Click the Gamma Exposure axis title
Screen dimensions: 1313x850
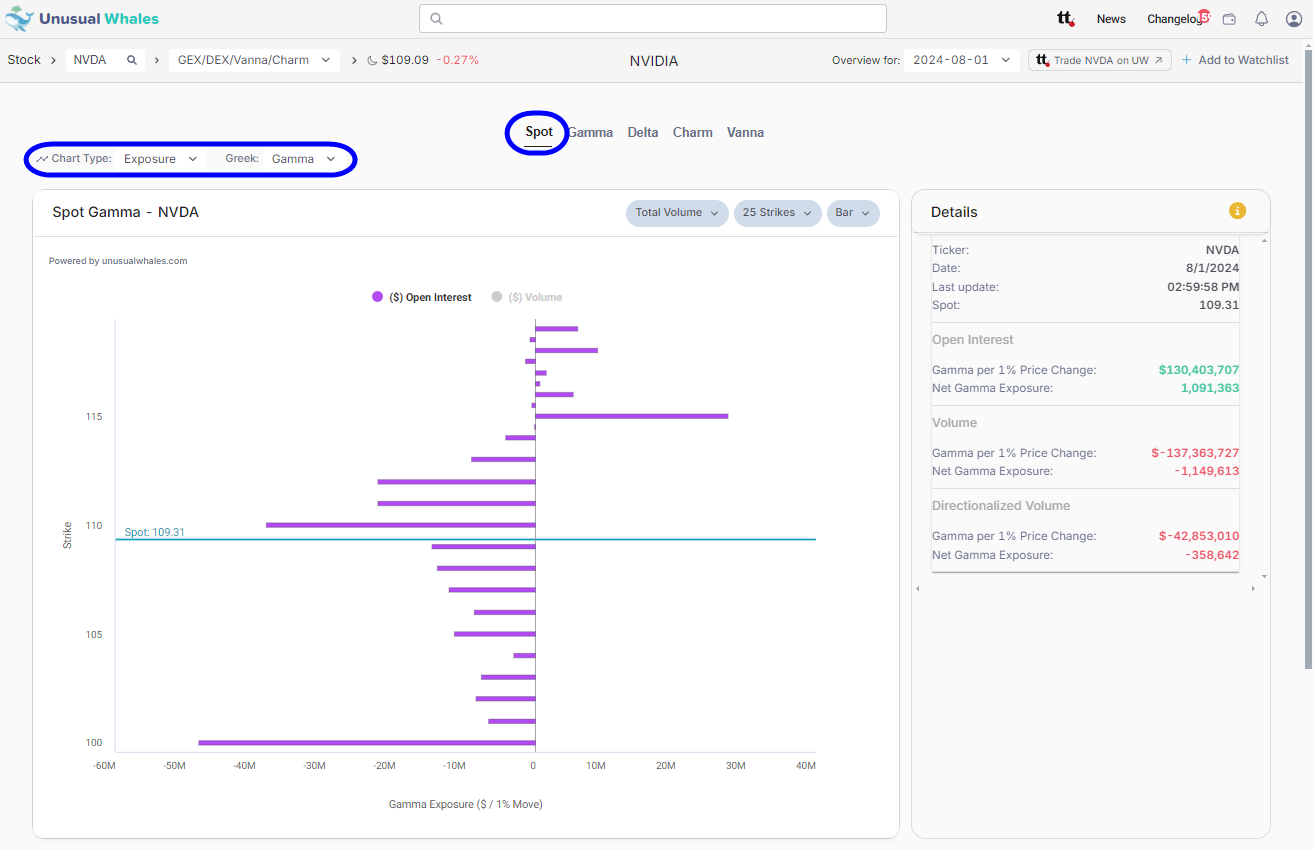[466, 804]
